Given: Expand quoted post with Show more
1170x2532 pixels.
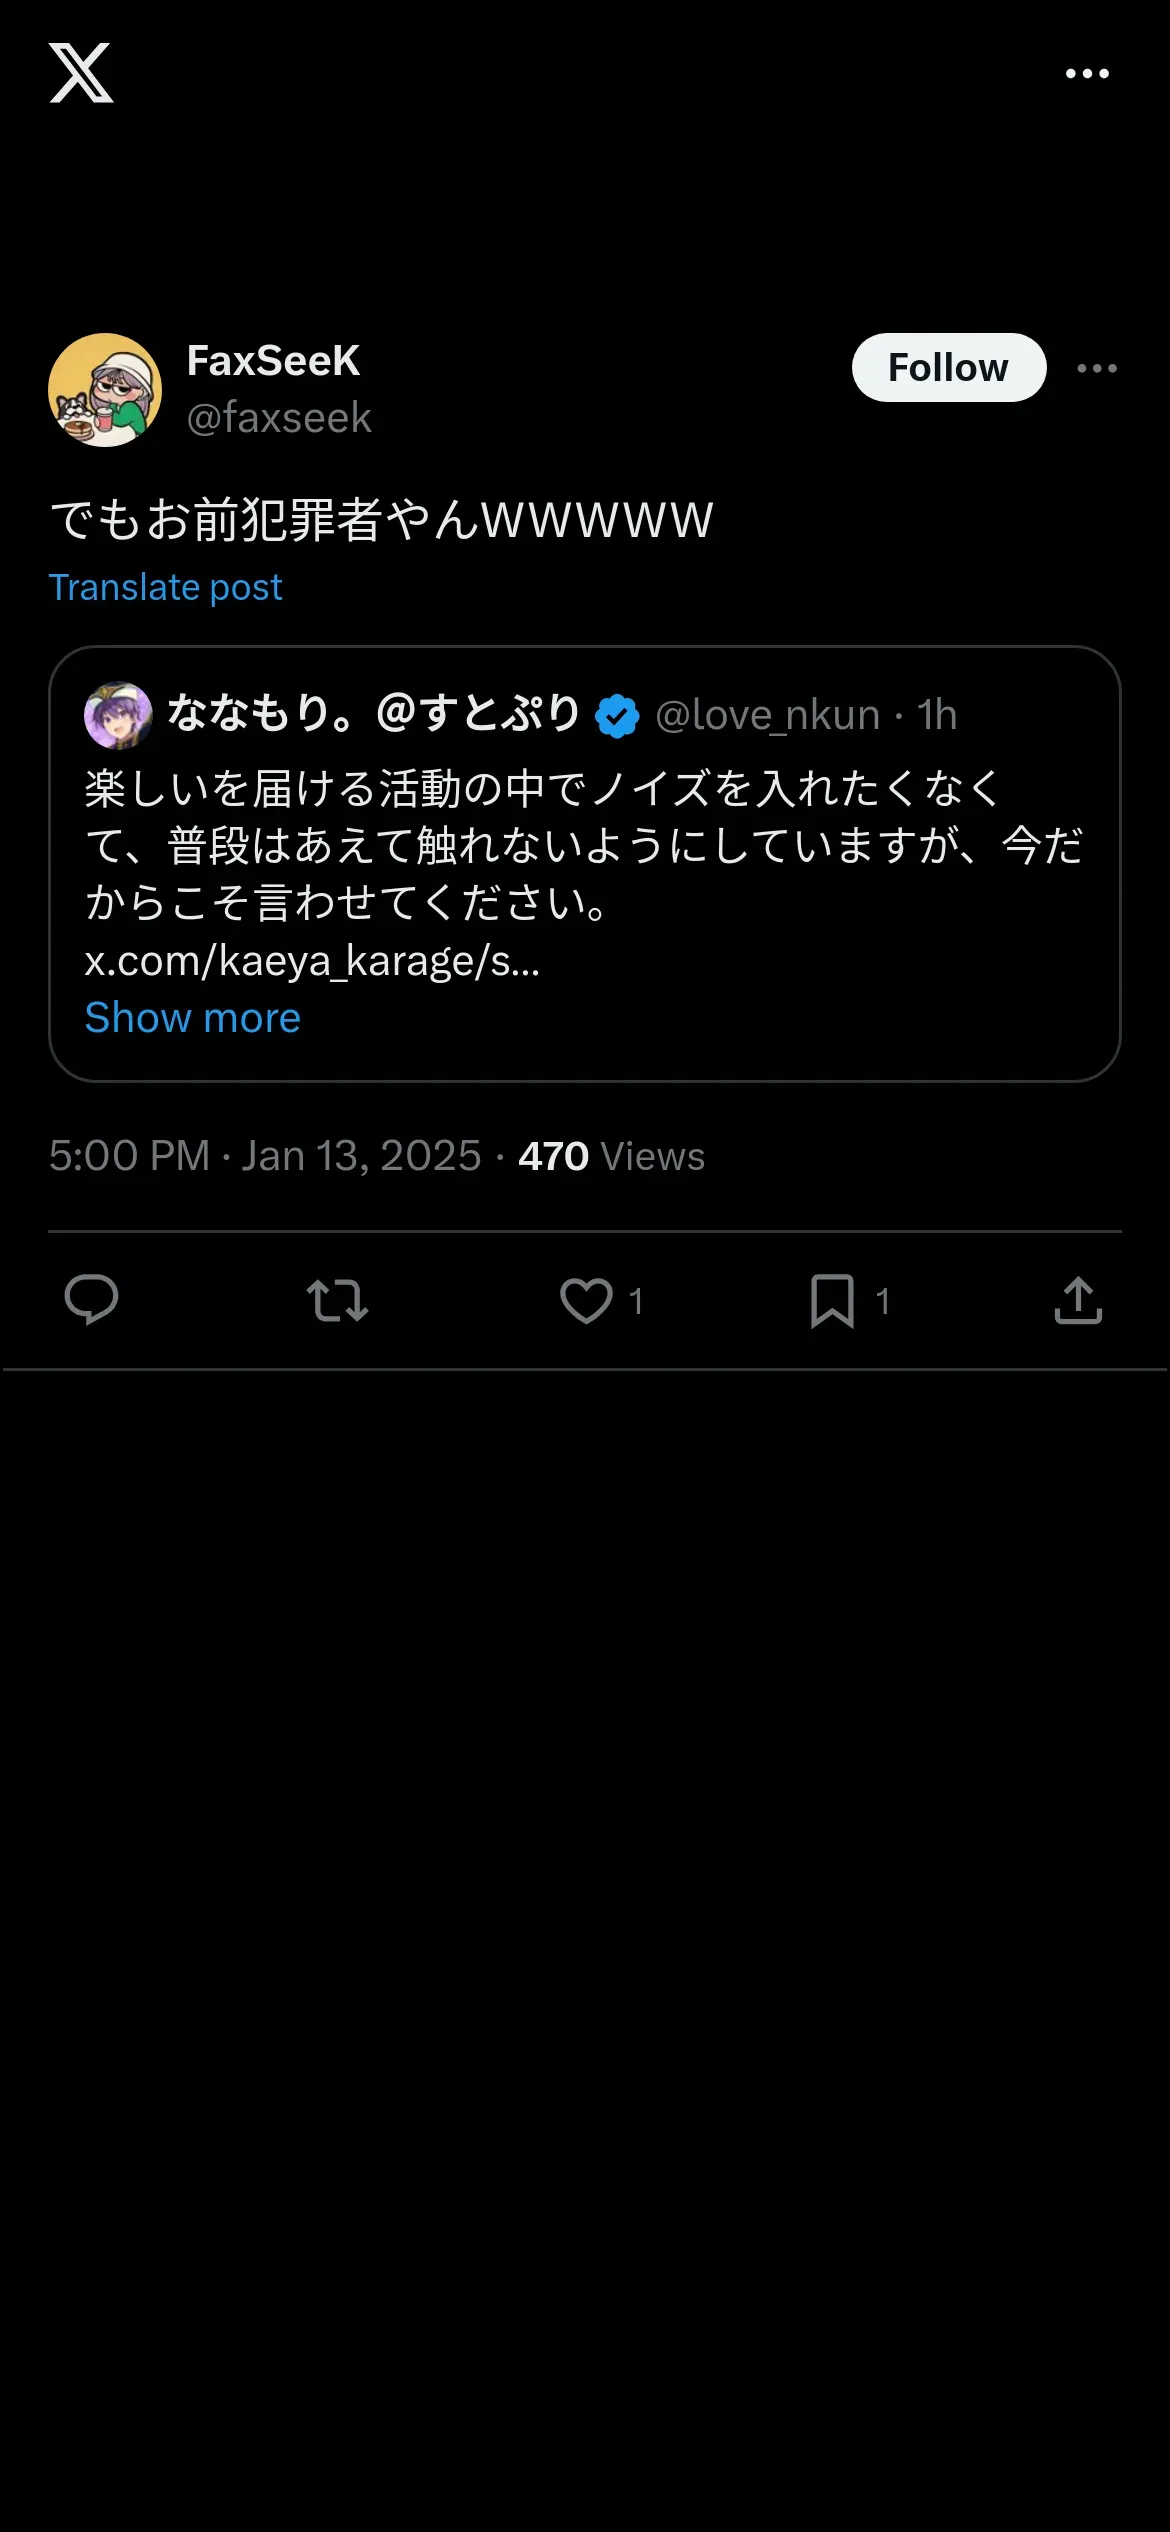Looking at the screenshot, I should [x=192, y=1018].
